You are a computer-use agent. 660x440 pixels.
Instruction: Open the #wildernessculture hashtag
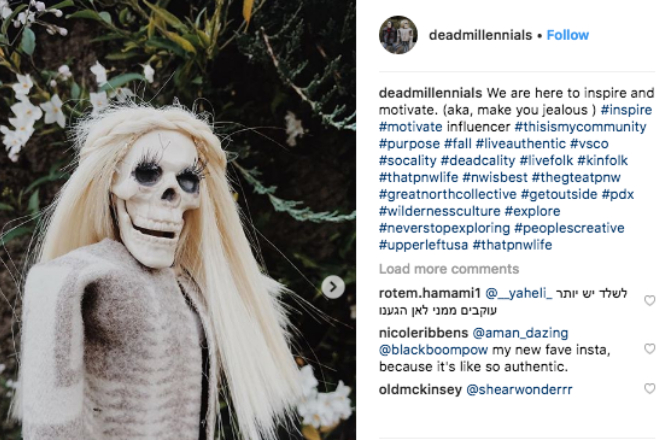[439, 211]
